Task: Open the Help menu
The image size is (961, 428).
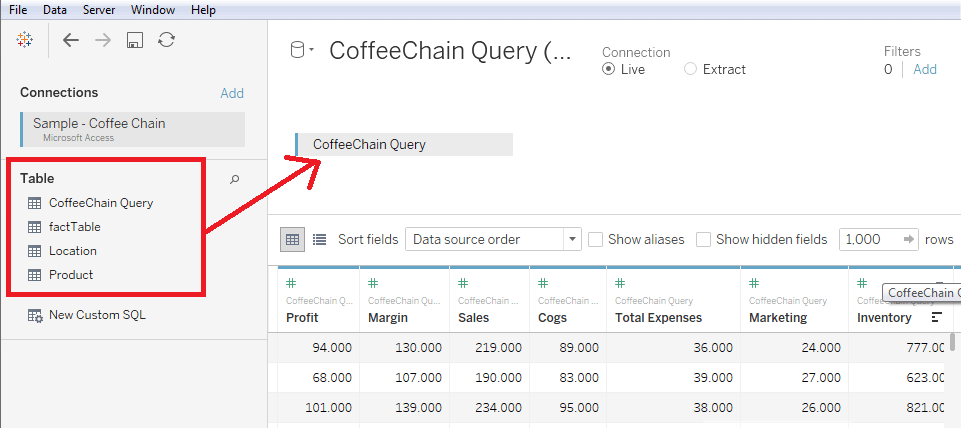Action: pyautogui.click(x=203, y=10)
